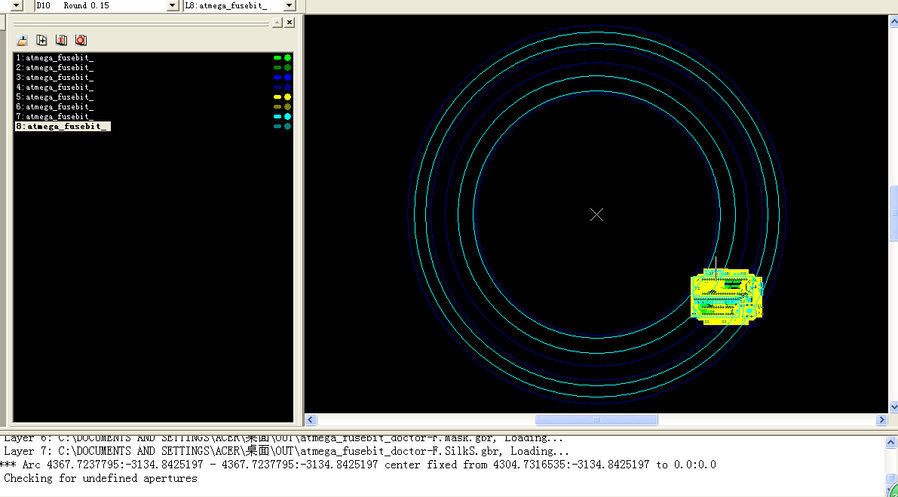This screenshot has height=497, width=898.
Task: Select layer 1:atmega_fusebit_ in the list
Action: coord(55,58)
